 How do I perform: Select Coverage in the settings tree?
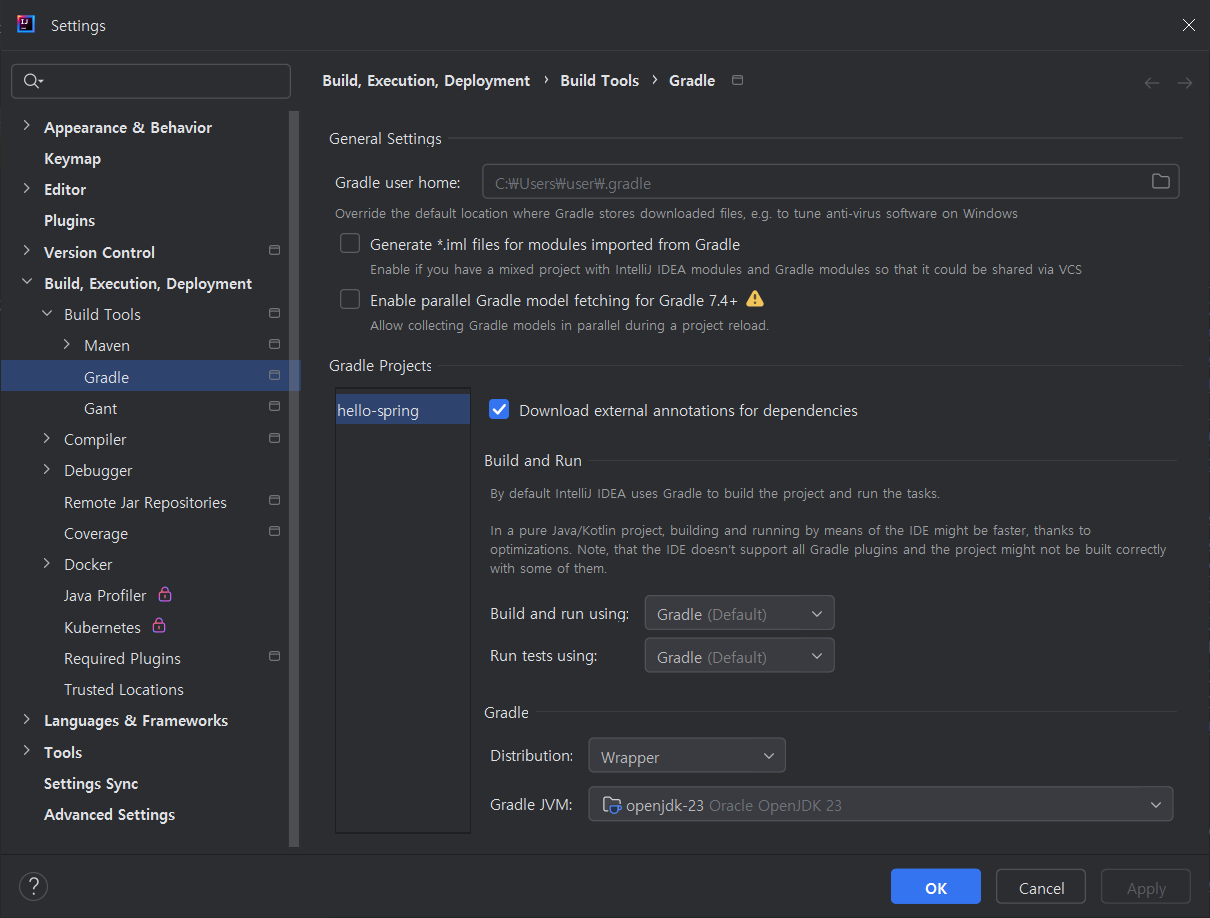coord(96,533)
